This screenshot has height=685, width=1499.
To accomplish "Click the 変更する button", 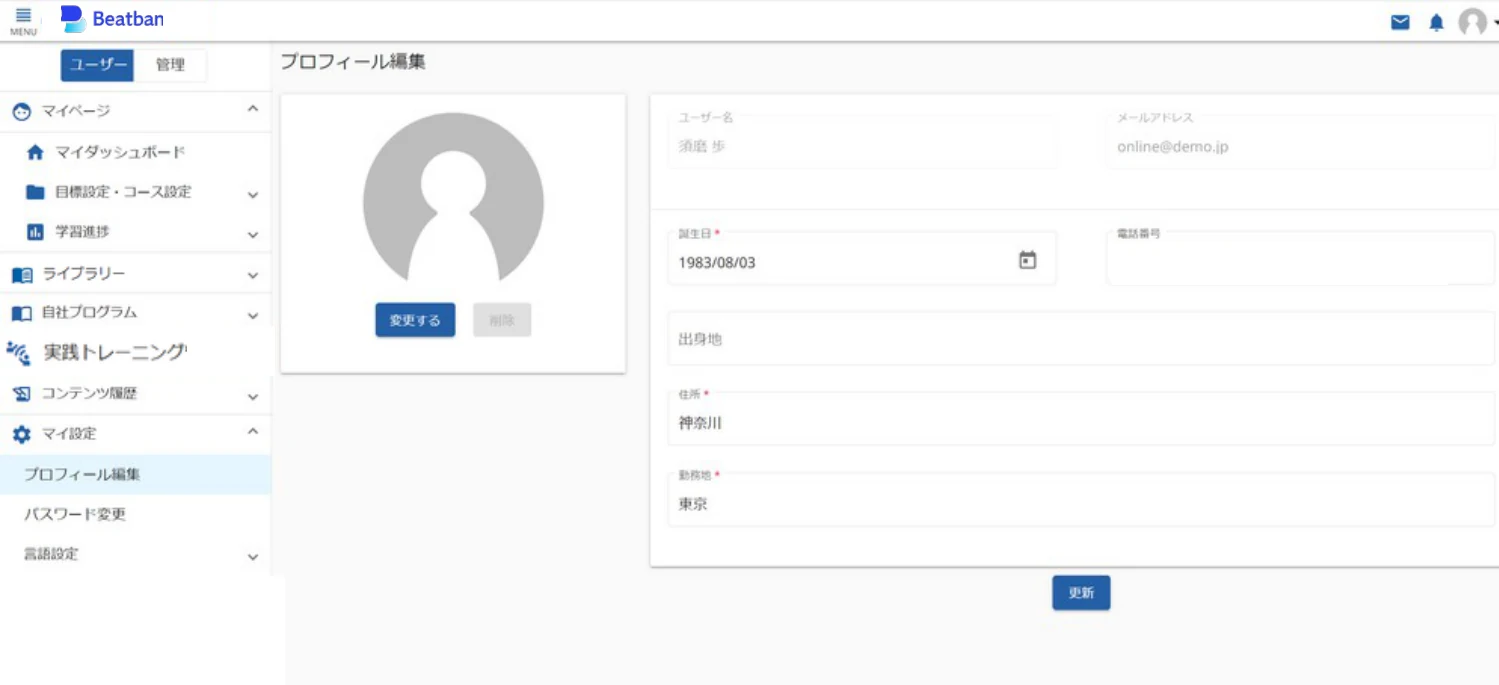I will click(415, 320).
